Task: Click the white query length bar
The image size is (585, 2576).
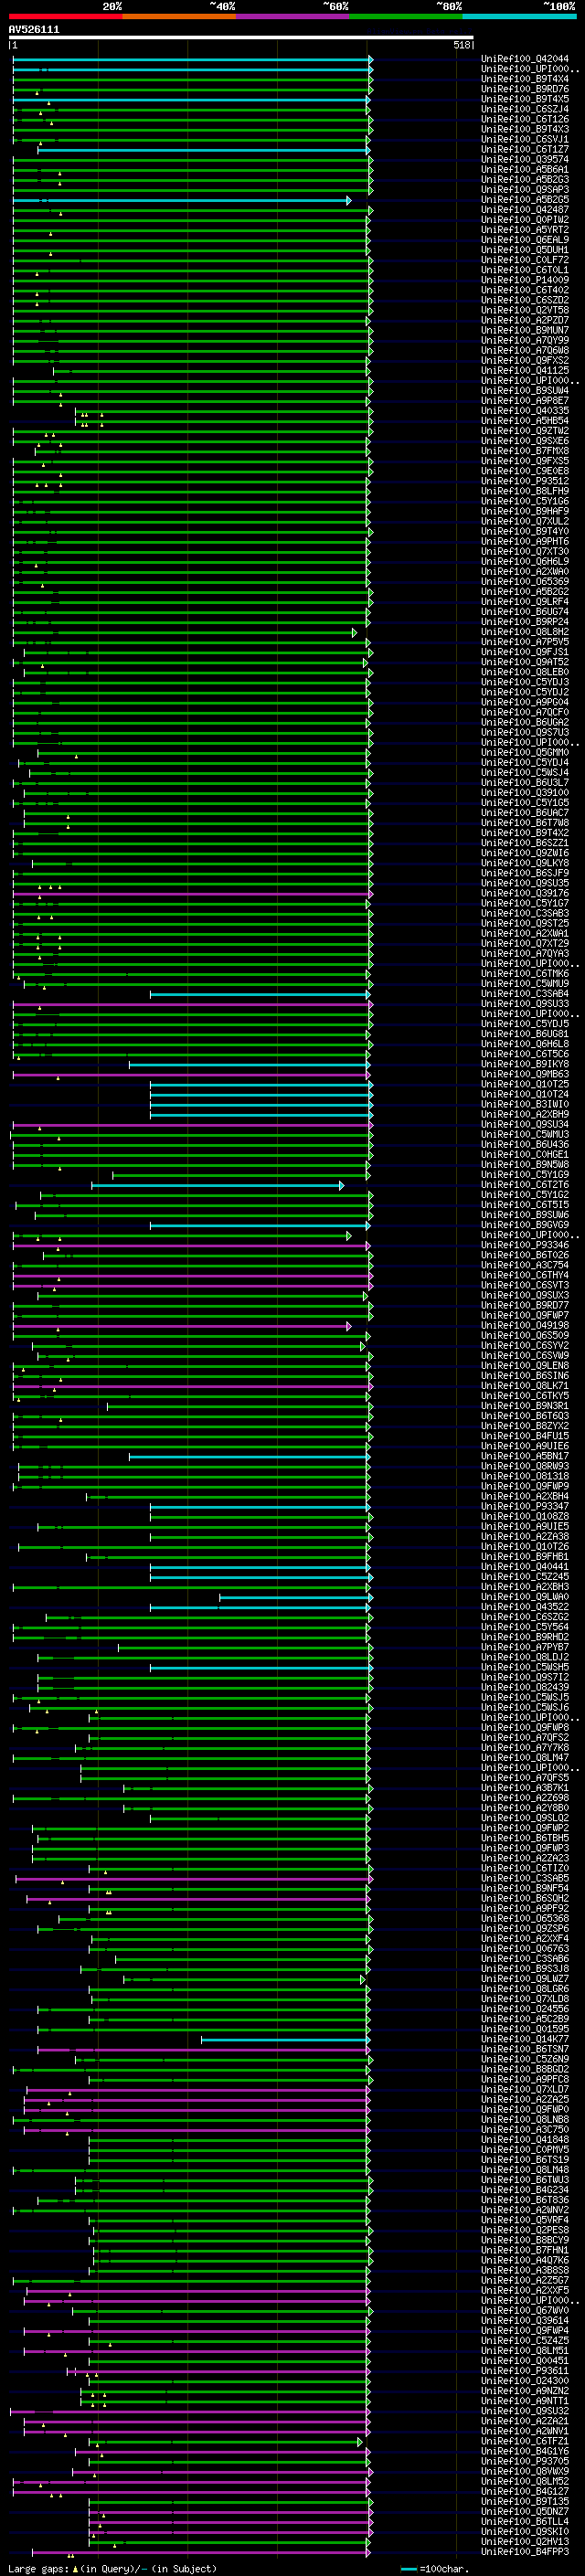Action: (x=241, y=38)
